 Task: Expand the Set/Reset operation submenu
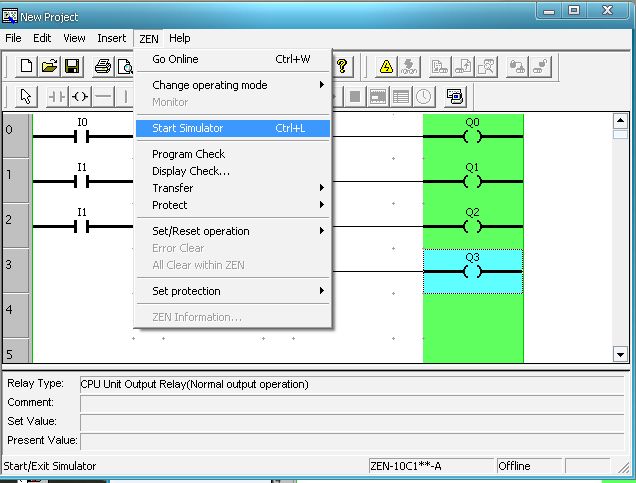click(x=233, y=231)
